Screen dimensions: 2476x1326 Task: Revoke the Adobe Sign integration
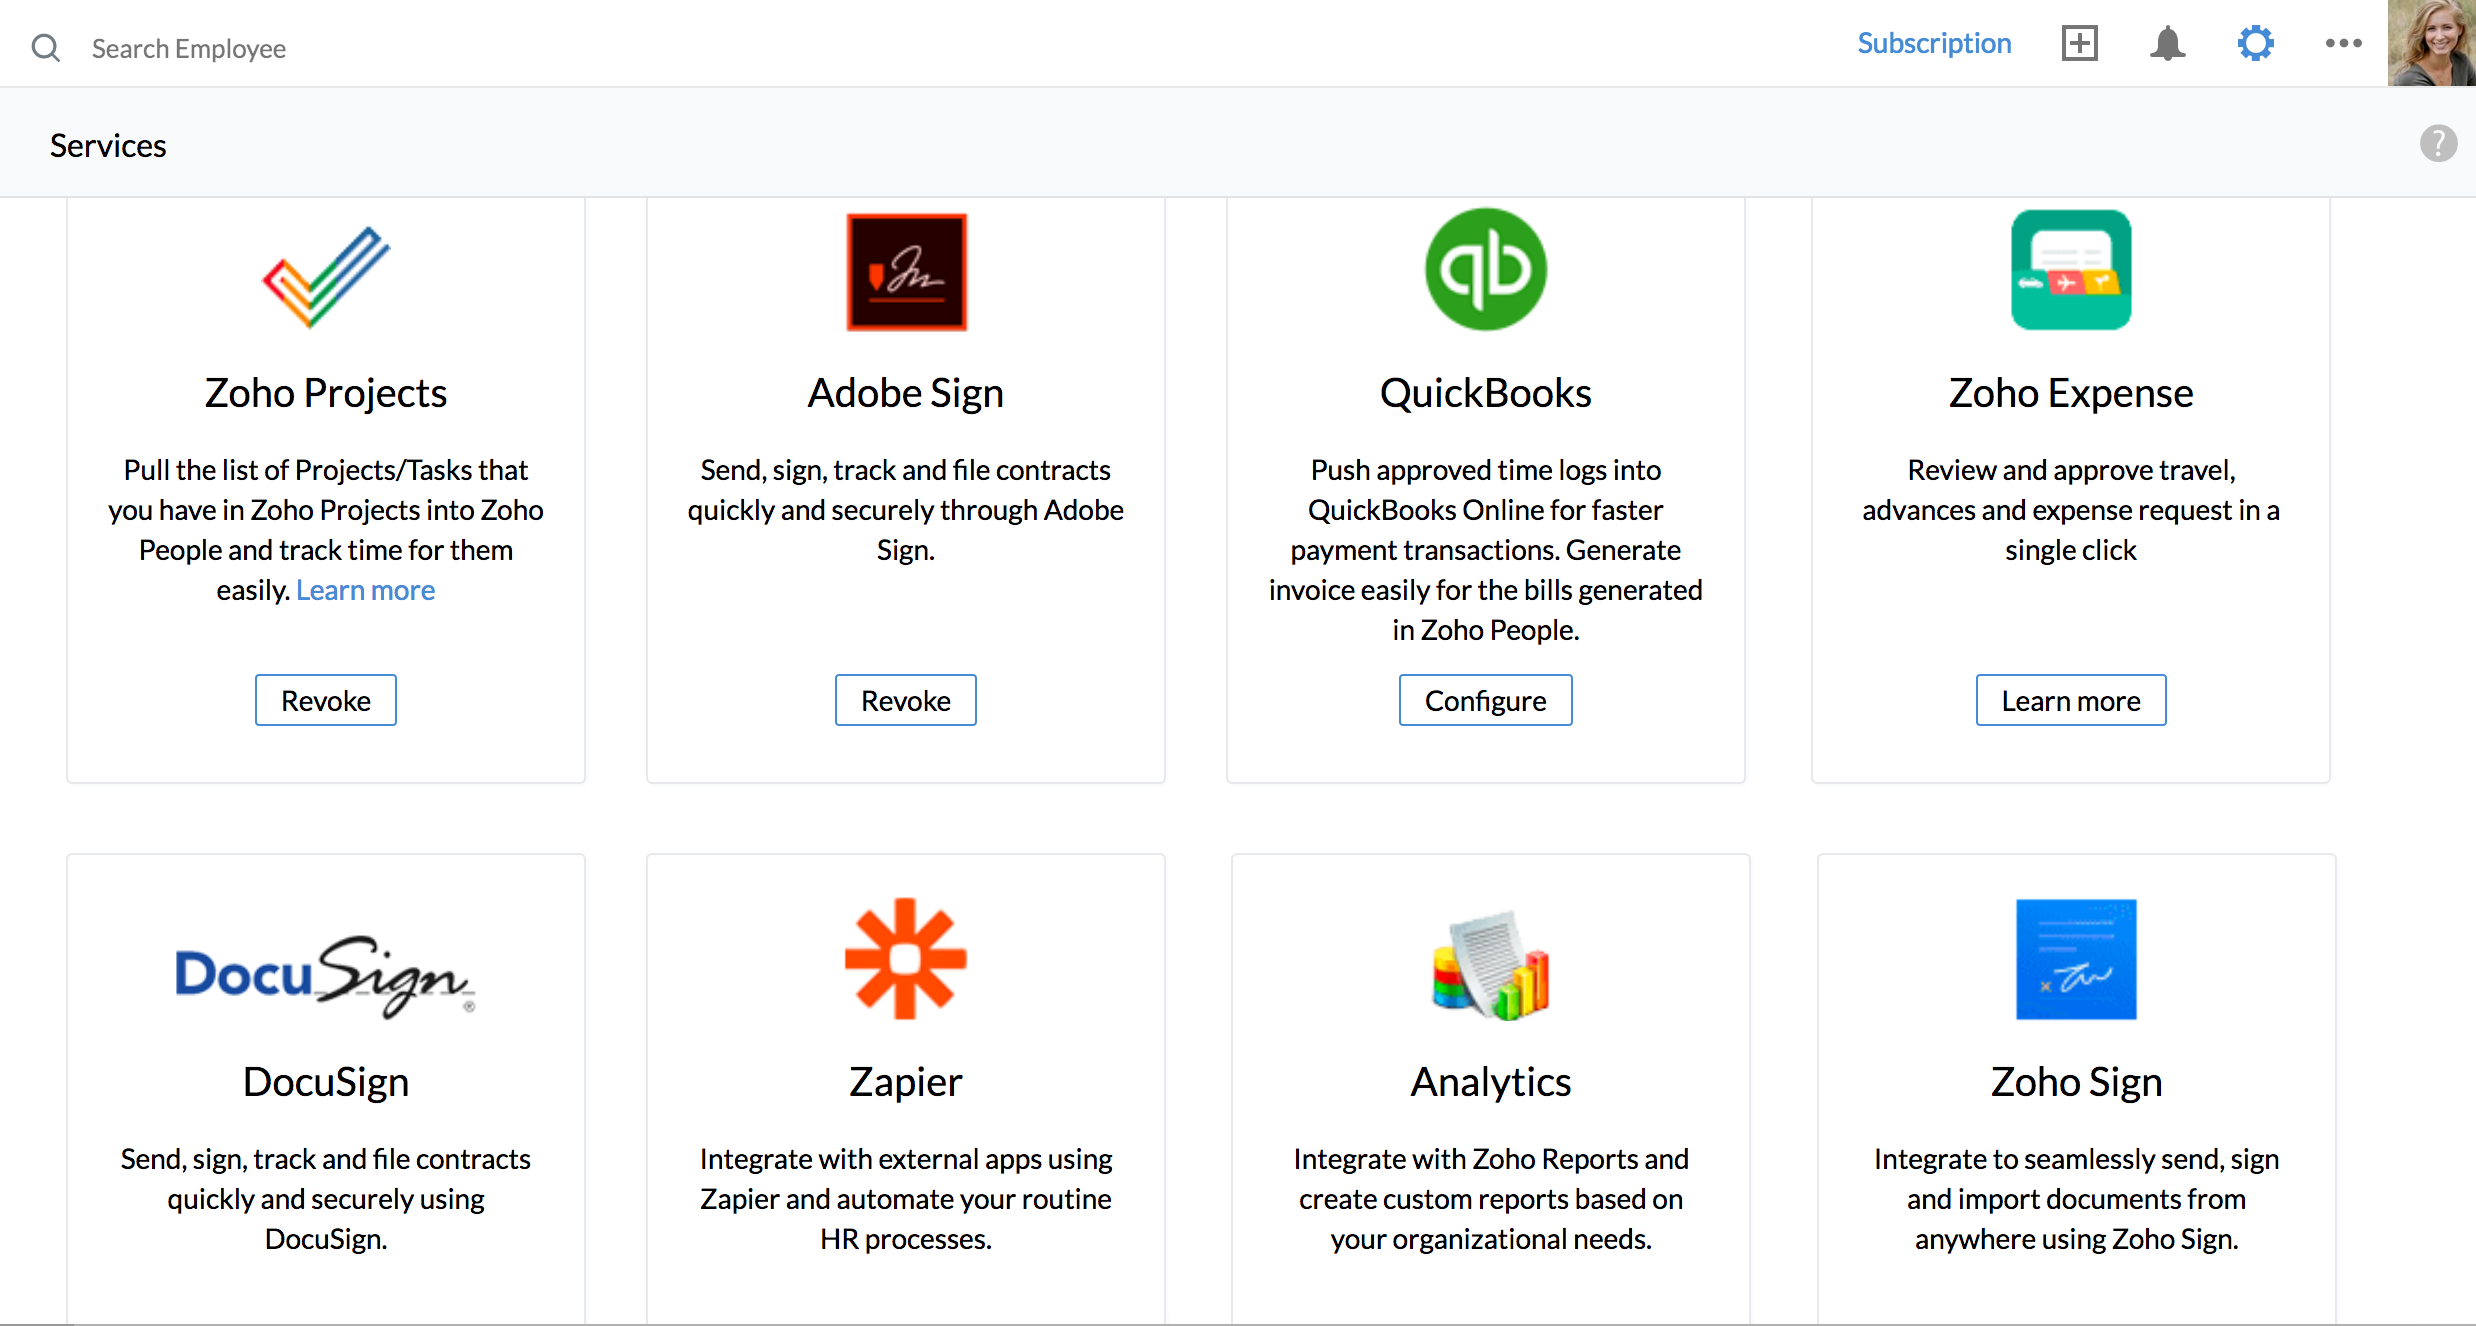coord(906,700)
